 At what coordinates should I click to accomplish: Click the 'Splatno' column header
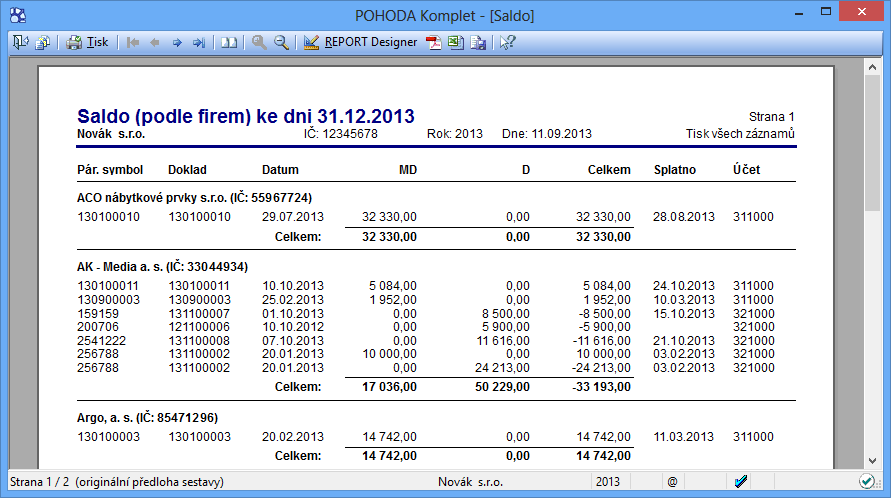click(675, 170)
